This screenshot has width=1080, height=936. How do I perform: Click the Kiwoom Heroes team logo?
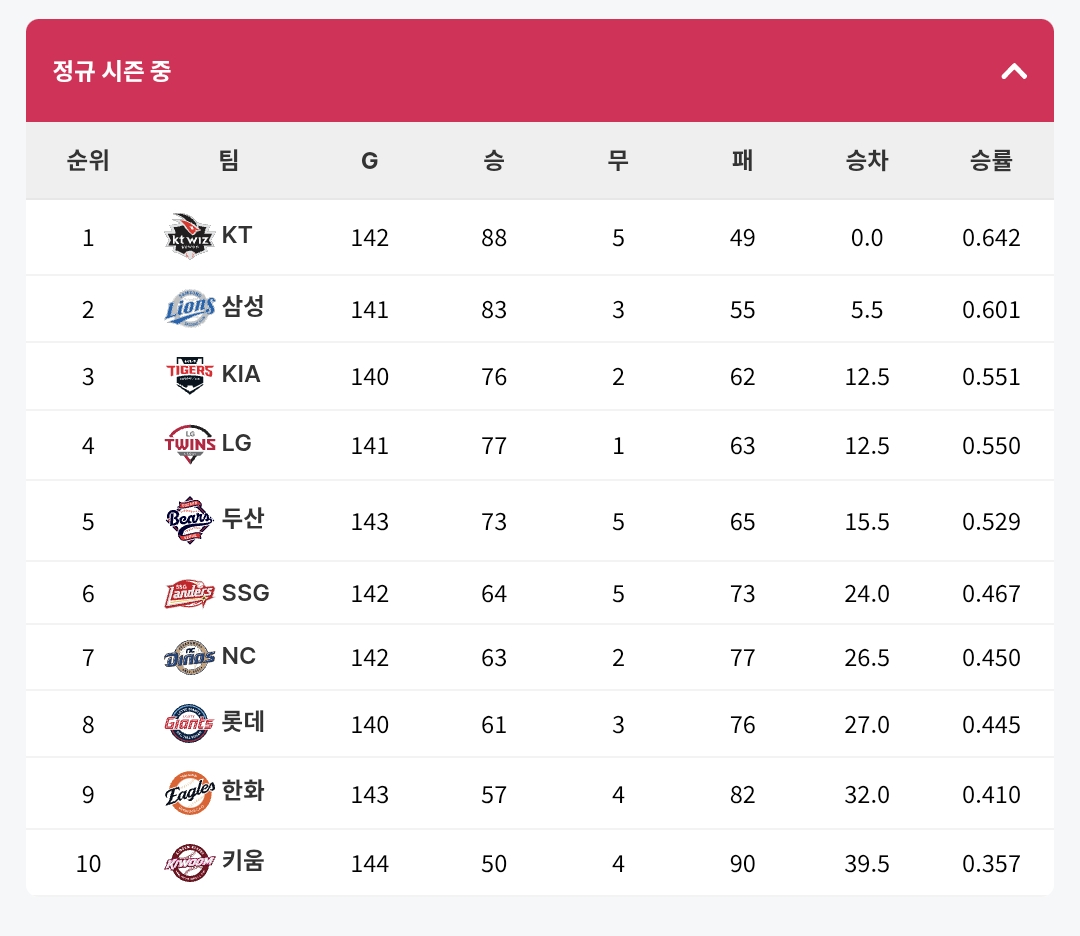[x=189, y=862]
